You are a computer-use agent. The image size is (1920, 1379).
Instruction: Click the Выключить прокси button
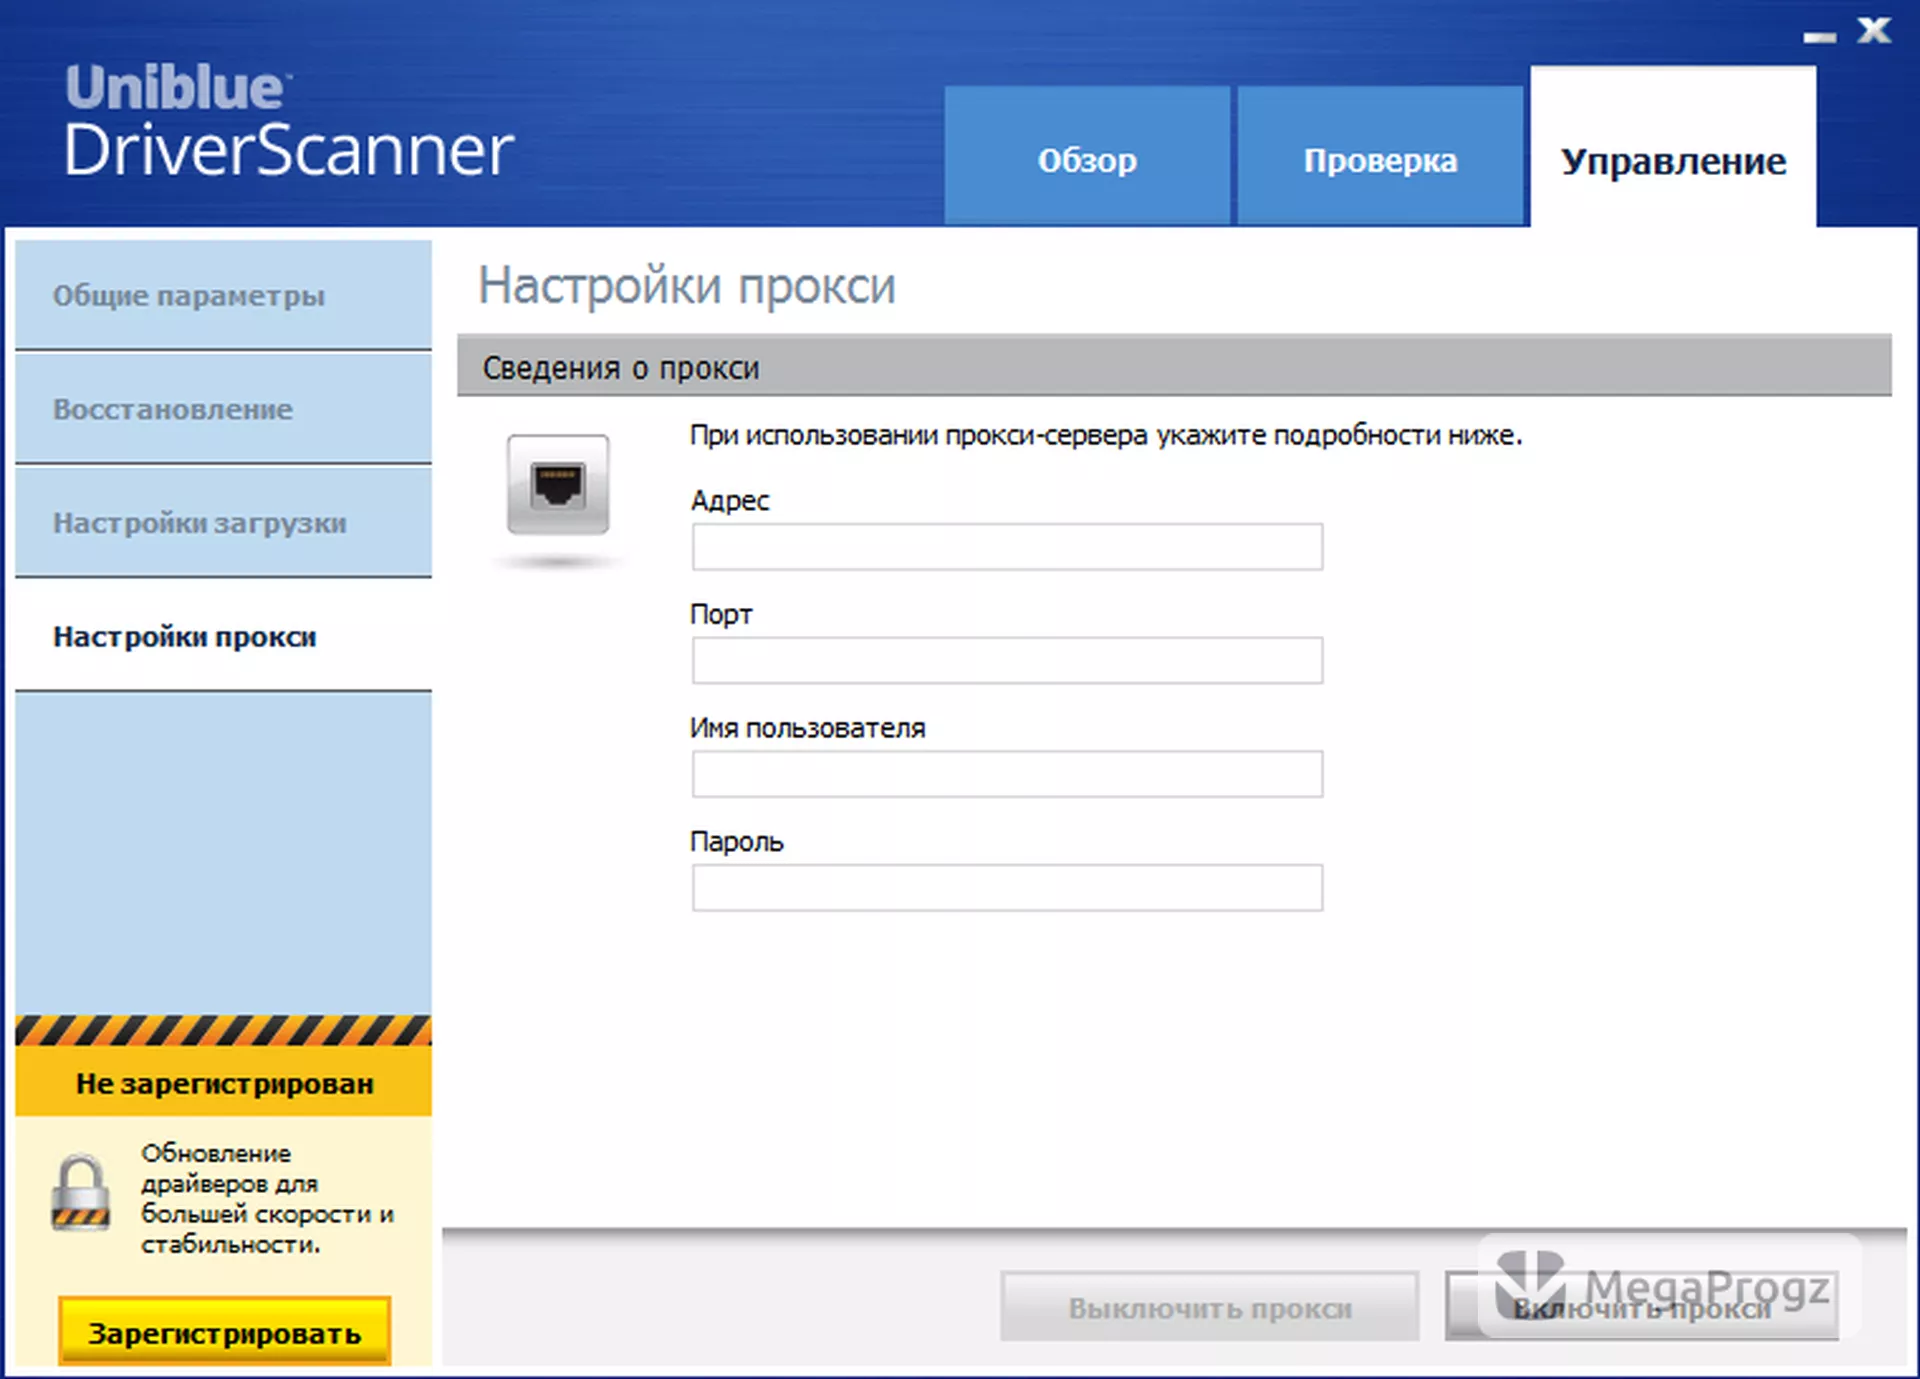click(1210, 1307)
